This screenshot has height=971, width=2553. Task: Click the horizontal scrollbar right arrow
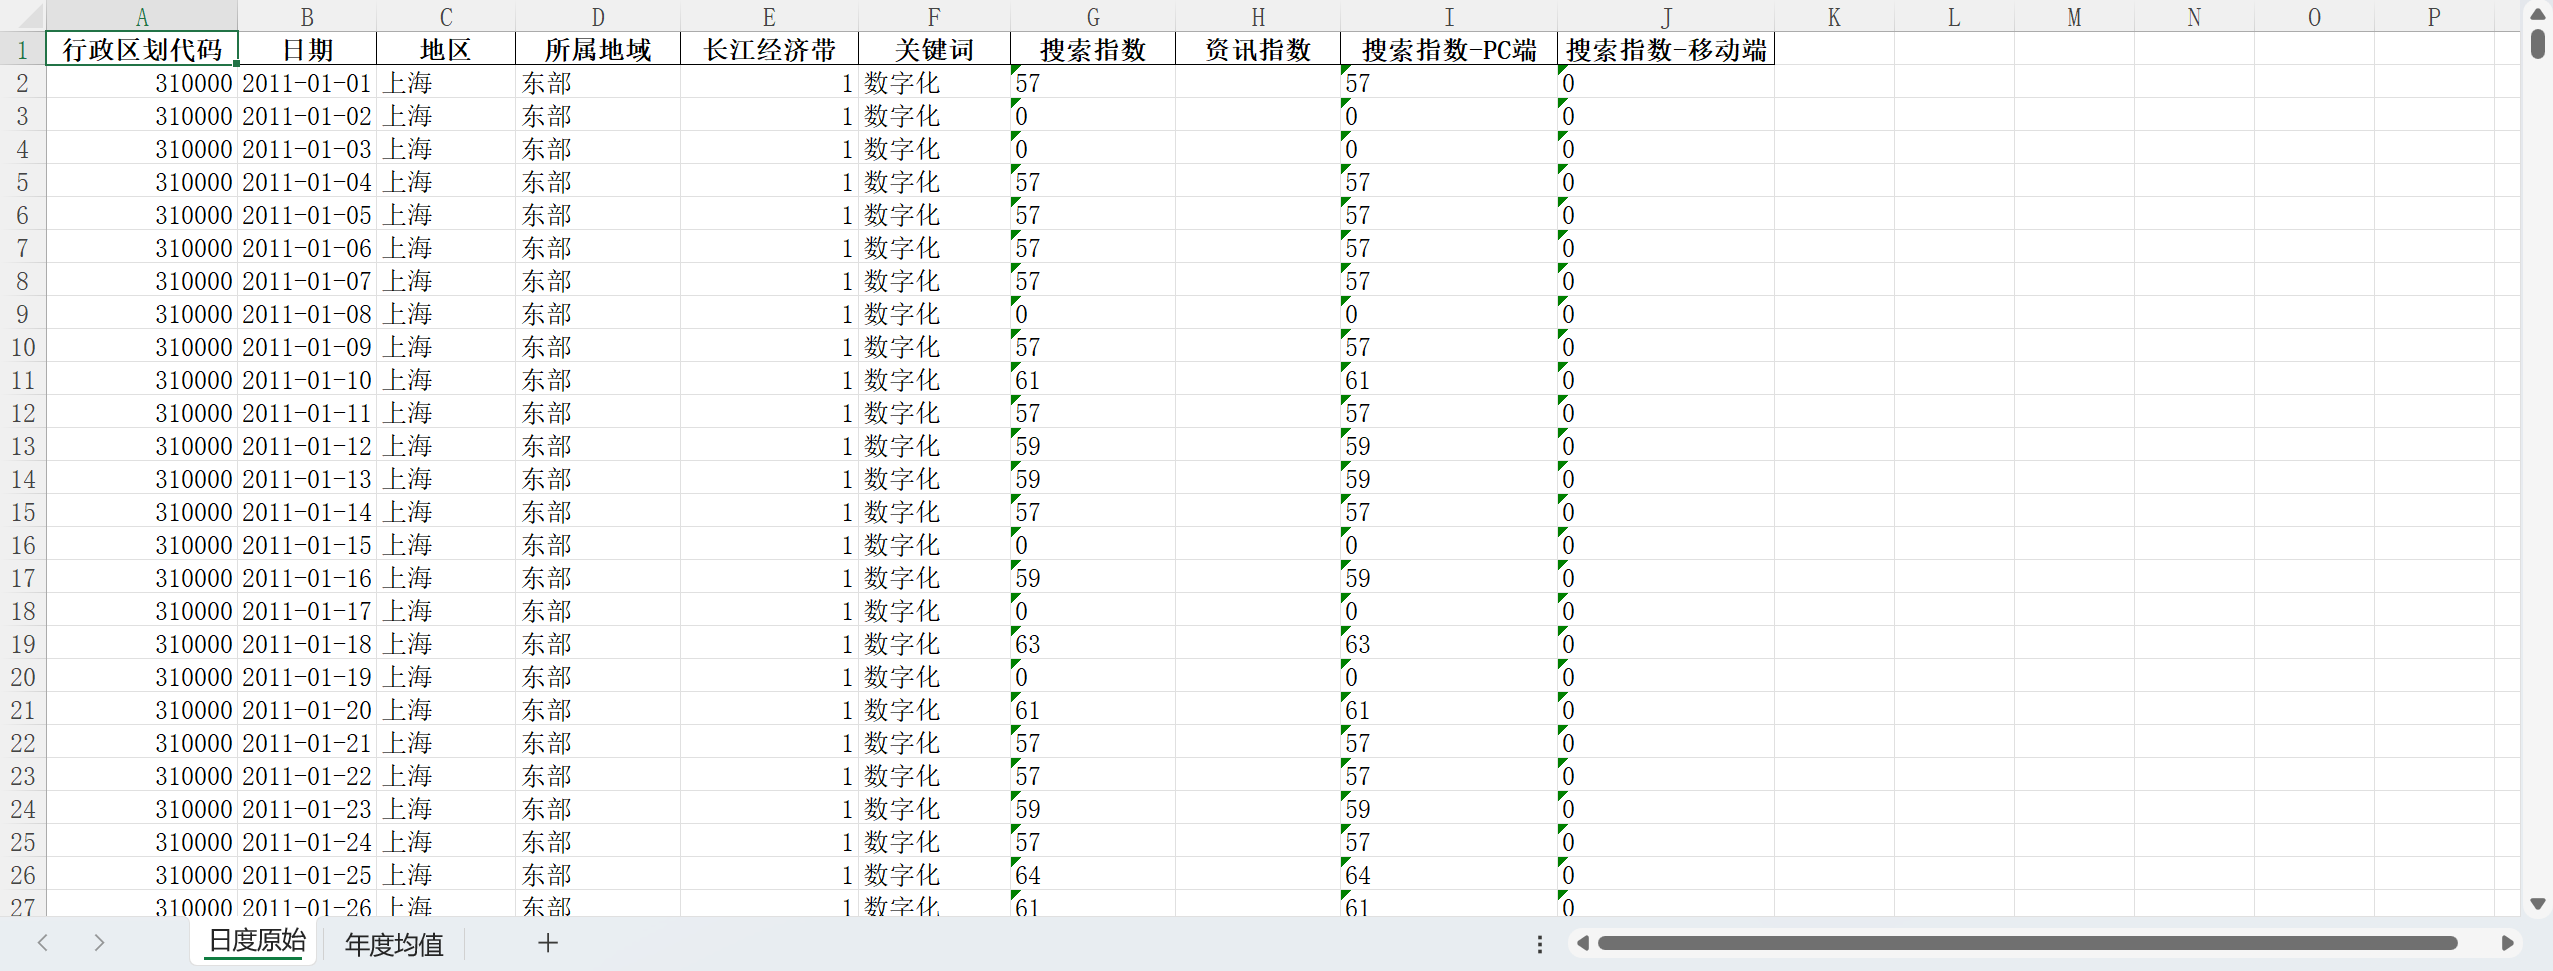tap(2507, 943)
